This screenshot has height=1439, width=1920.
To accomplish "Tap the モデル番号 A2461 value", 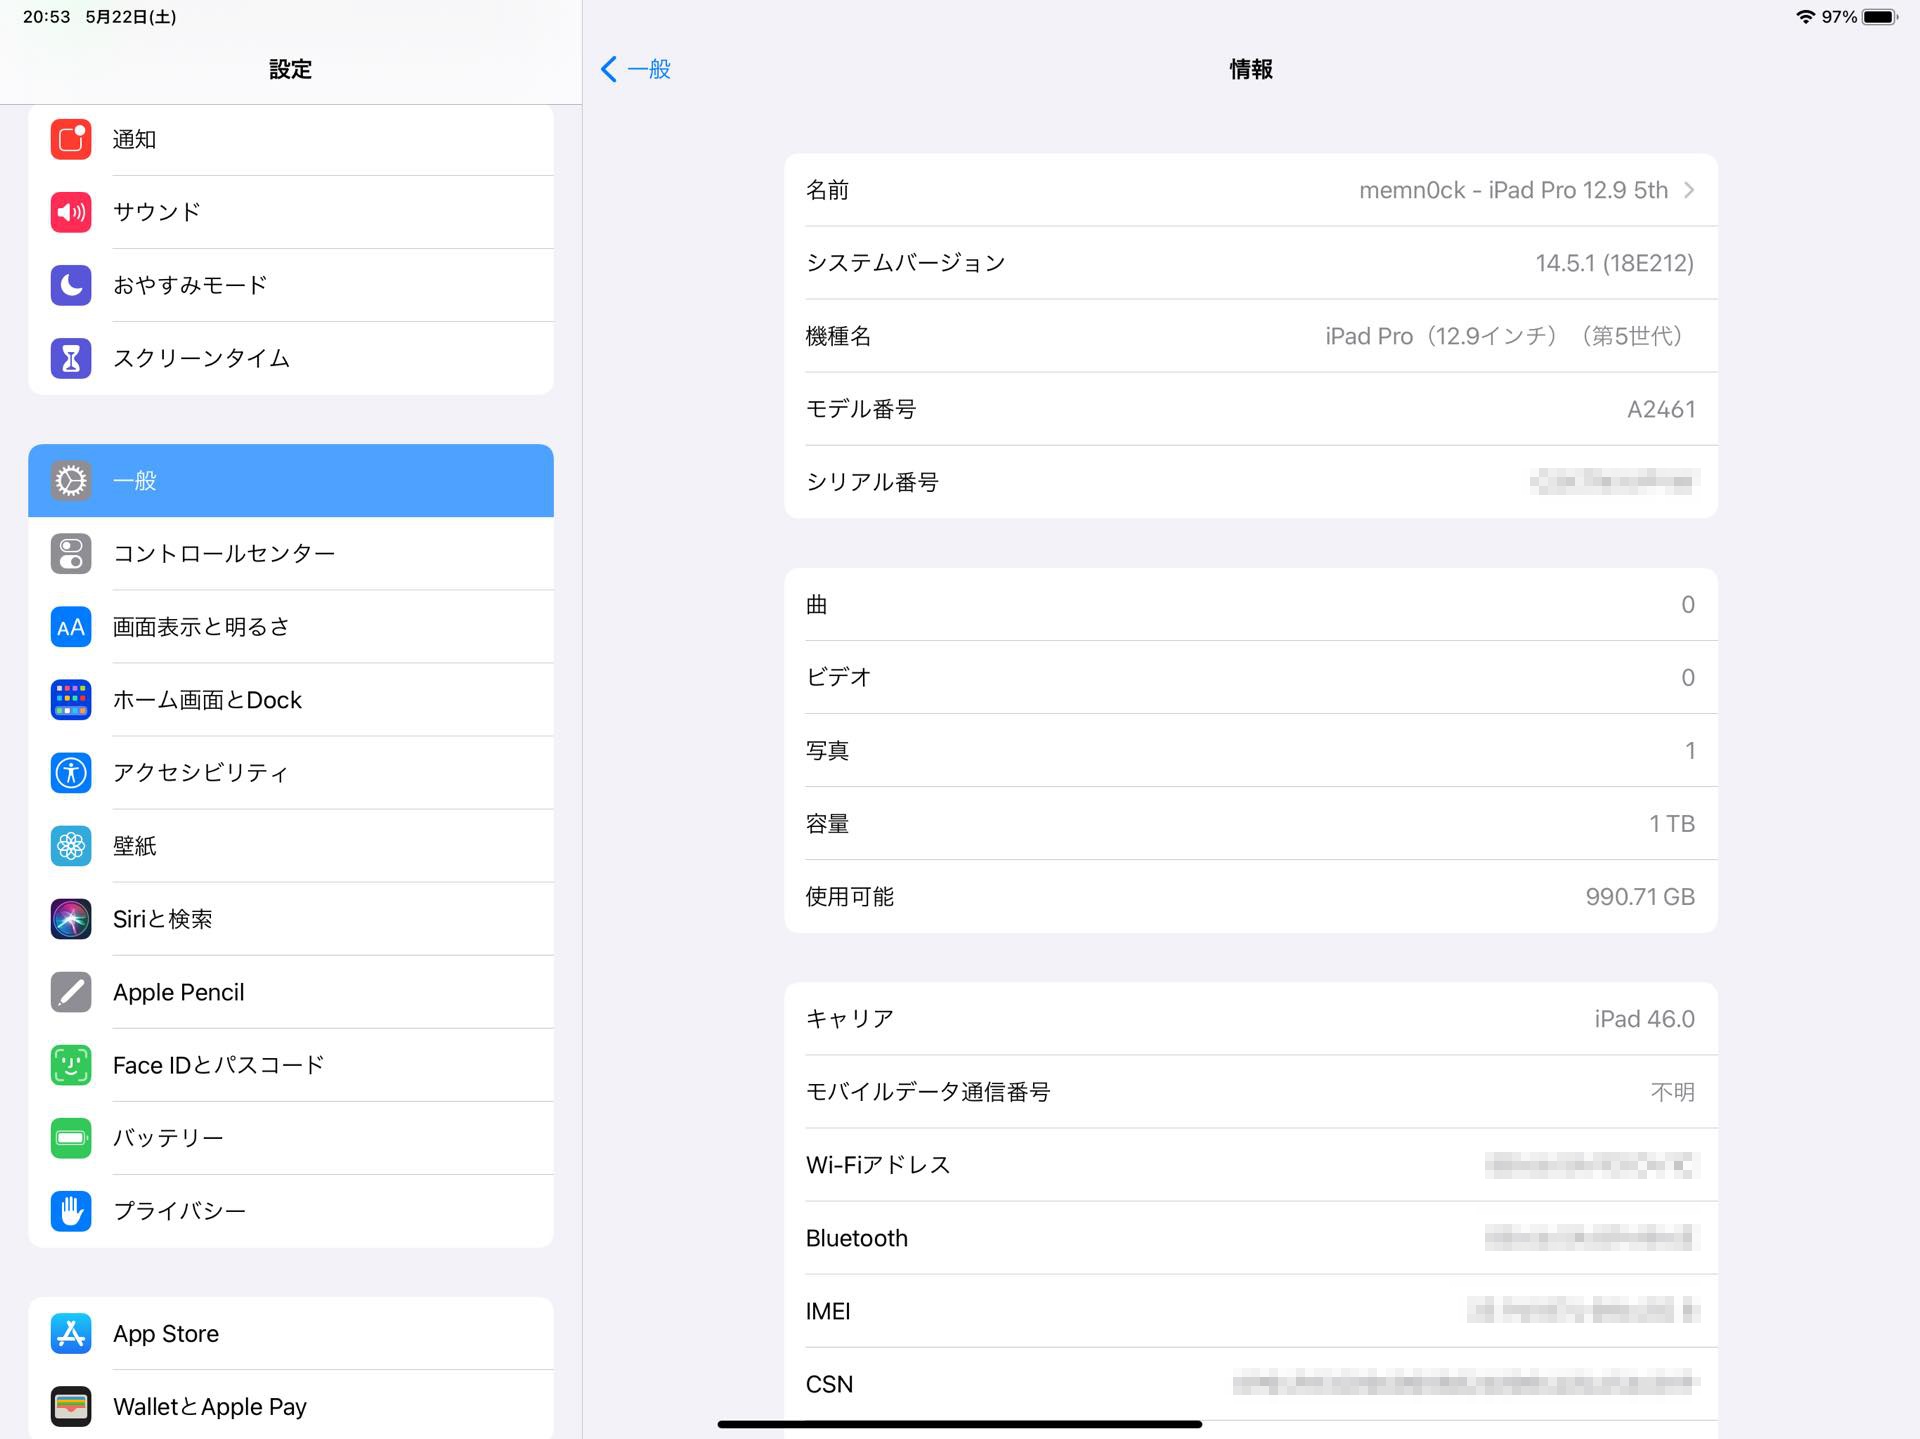I will [1660, 409].
